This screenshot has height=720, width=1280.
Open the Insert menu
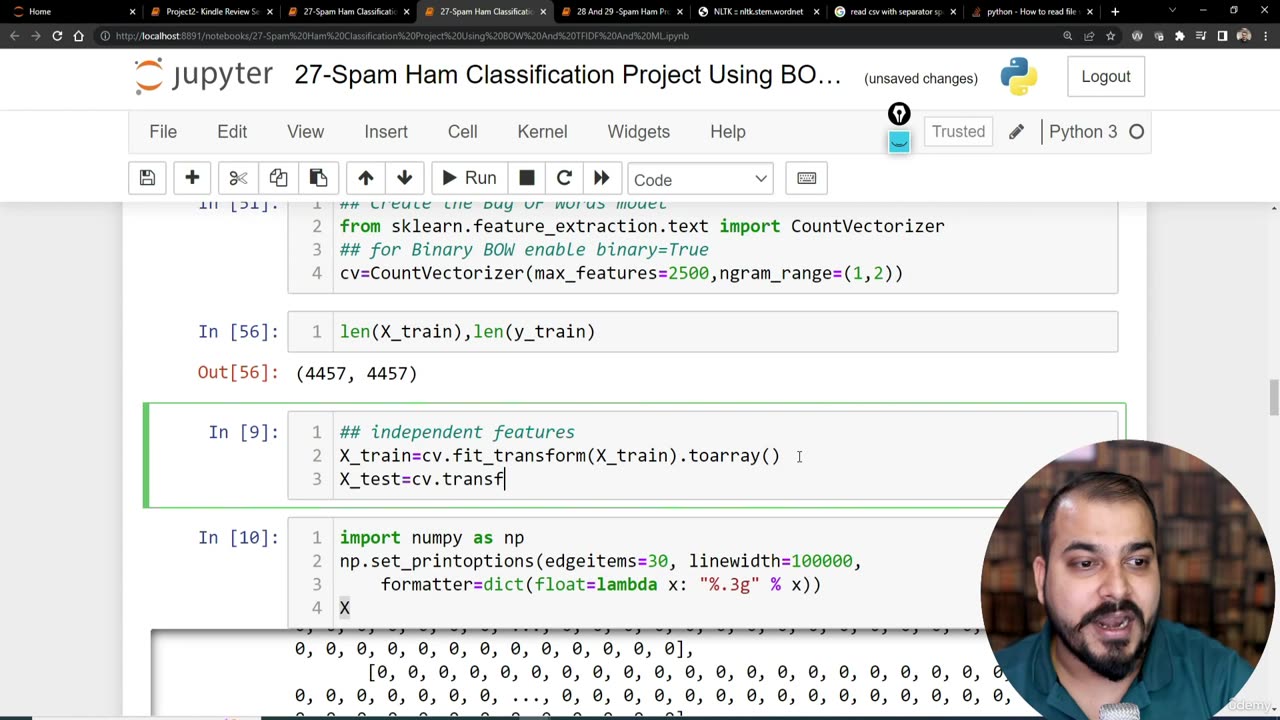(x=386, y=131)
